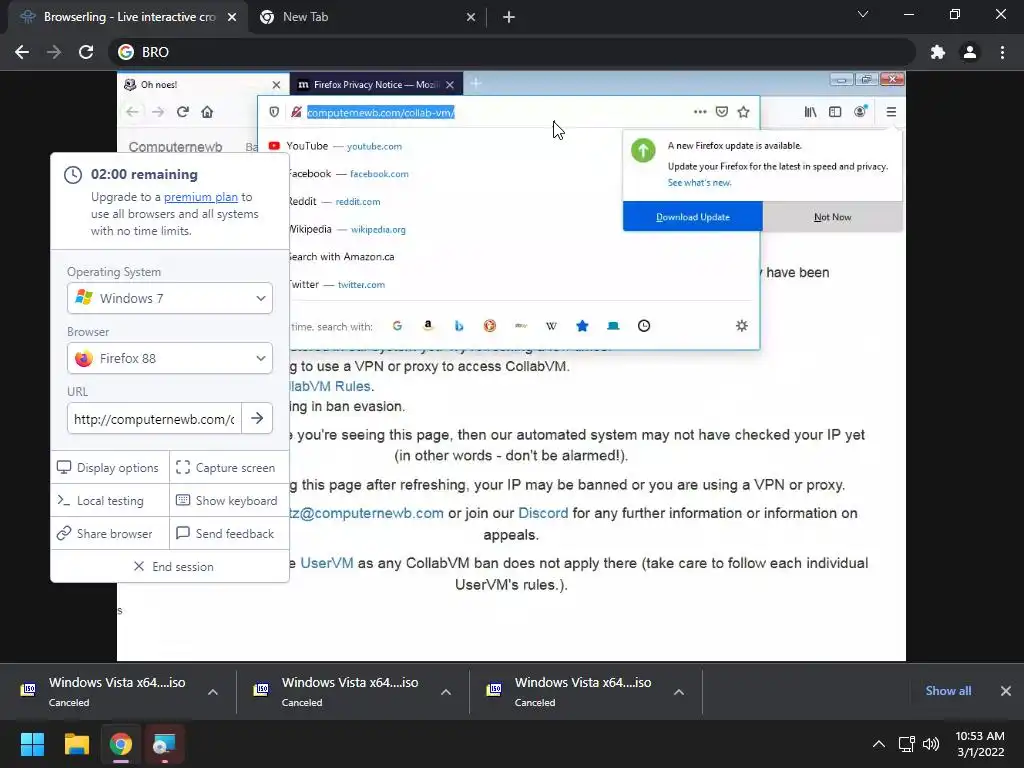Open the Firefox account icon

861,111
